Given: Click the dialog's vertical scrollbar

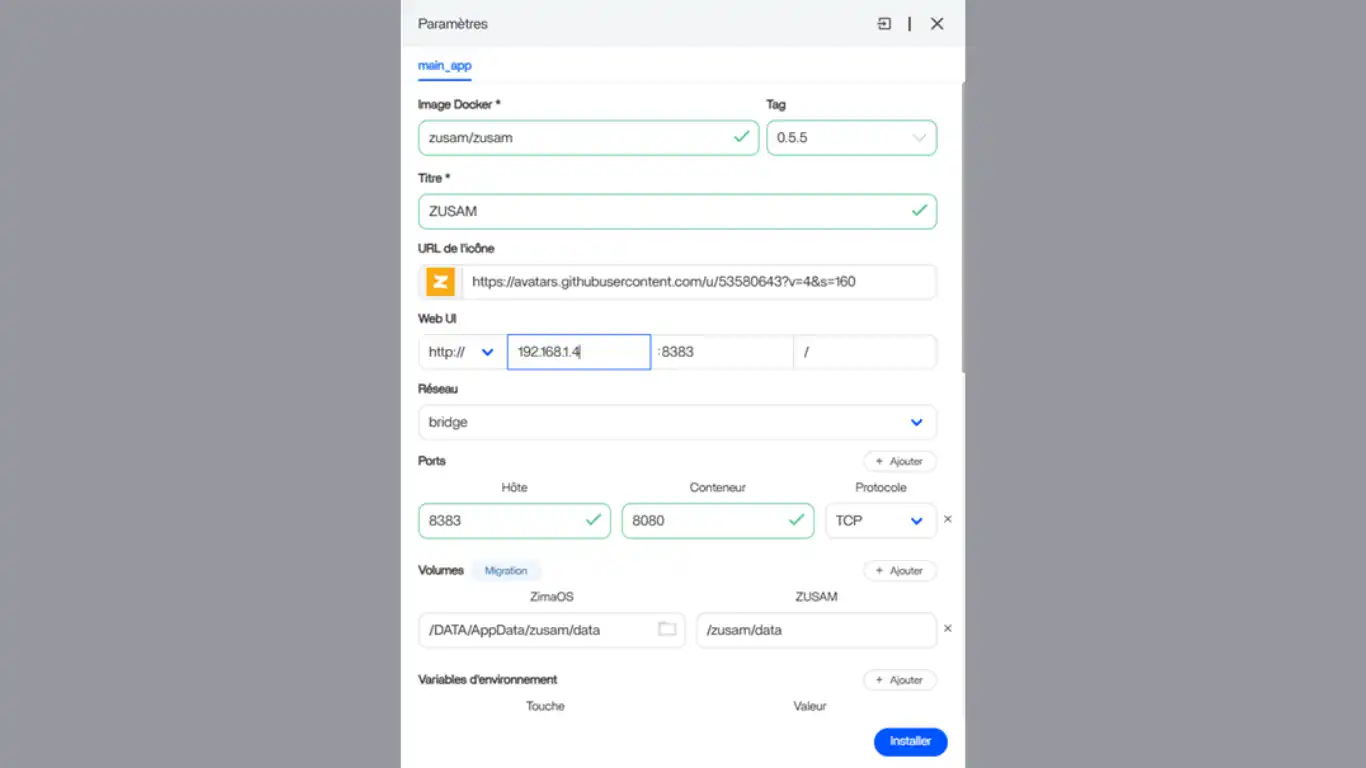Looking at the screenshot, I should tap(963, 228).
